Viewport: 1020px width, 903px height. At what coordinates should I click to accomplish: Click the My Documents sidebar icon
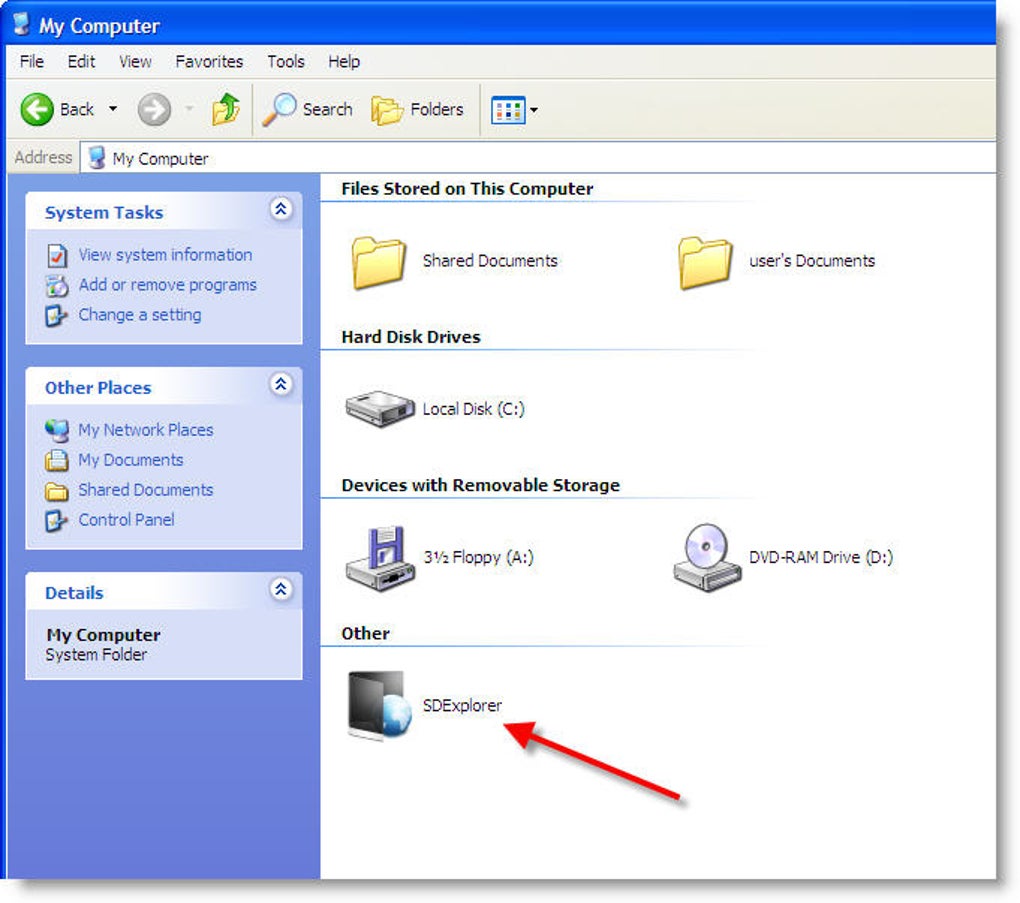point(57,461)
